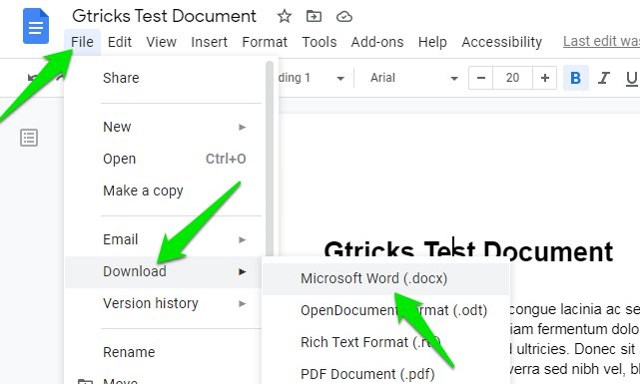Open the Last edit link
640x384 pixels.
point(601,41)
